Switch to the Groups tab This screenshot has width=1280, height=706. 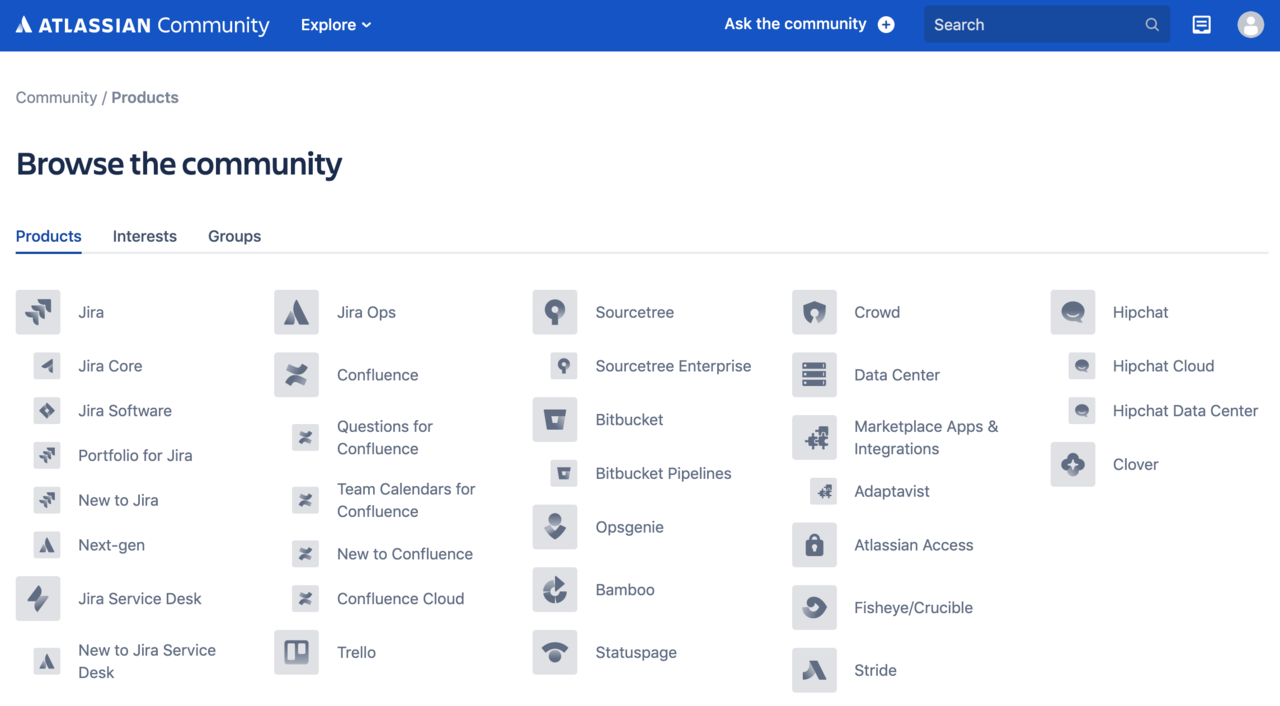(235, 236)
